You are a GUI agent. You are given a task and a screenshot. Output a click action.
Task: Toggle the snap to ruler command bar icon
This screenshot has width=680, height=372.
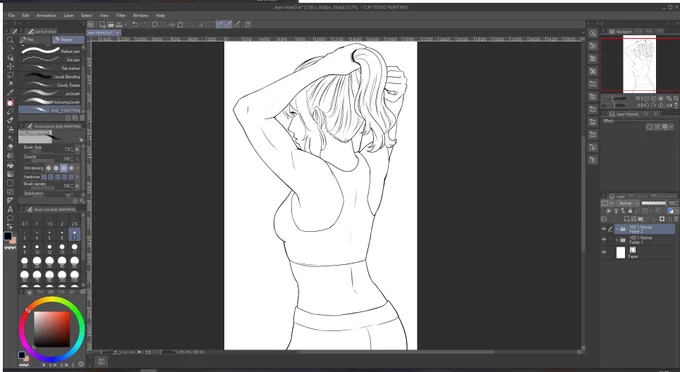[x=220, y=24]
